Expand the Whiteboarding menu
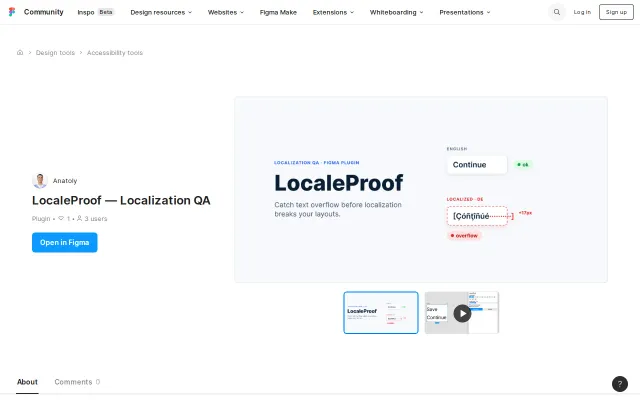The image size is (640, 400). point(396,12)
